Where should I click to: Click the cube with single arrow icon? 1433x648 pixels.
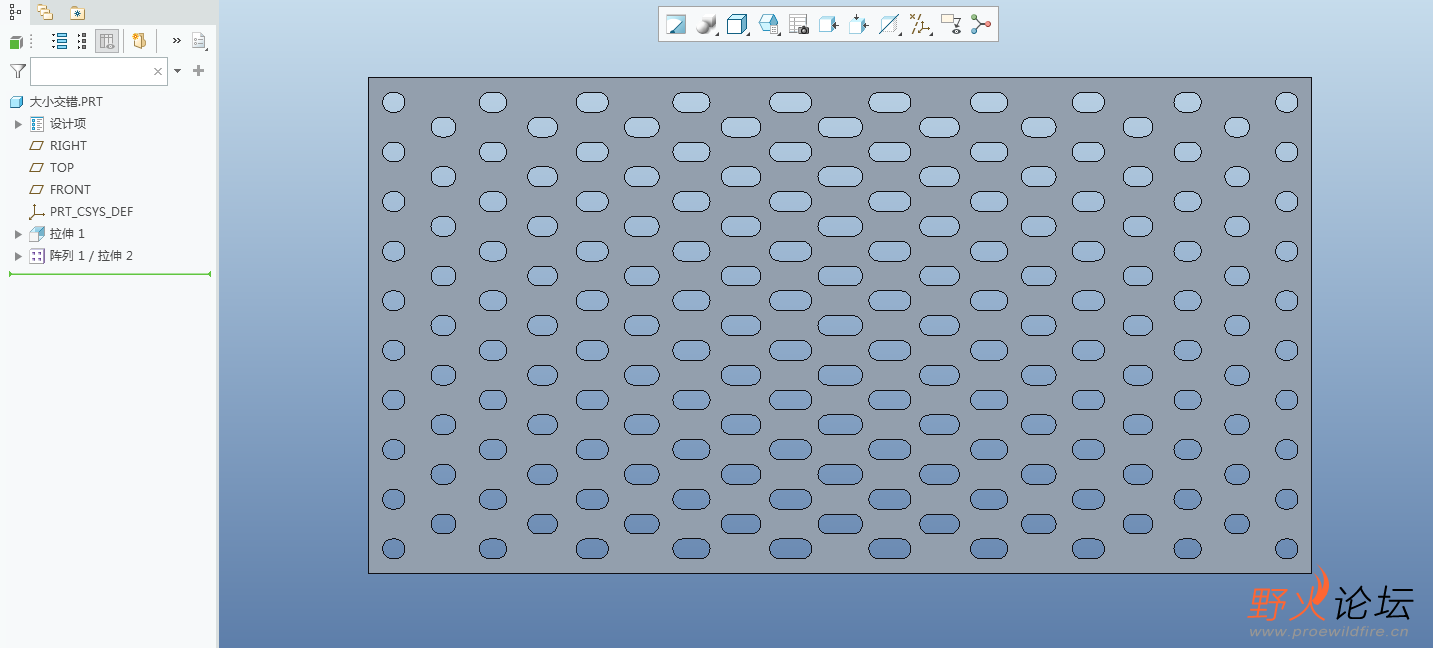tap(828, 25)
